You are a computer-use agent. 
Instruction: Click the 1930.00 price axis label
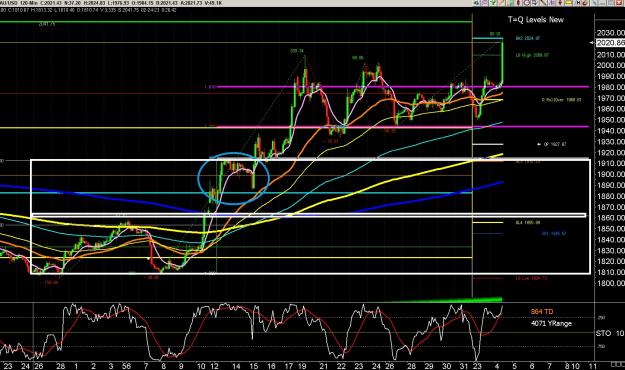(611, 142)
